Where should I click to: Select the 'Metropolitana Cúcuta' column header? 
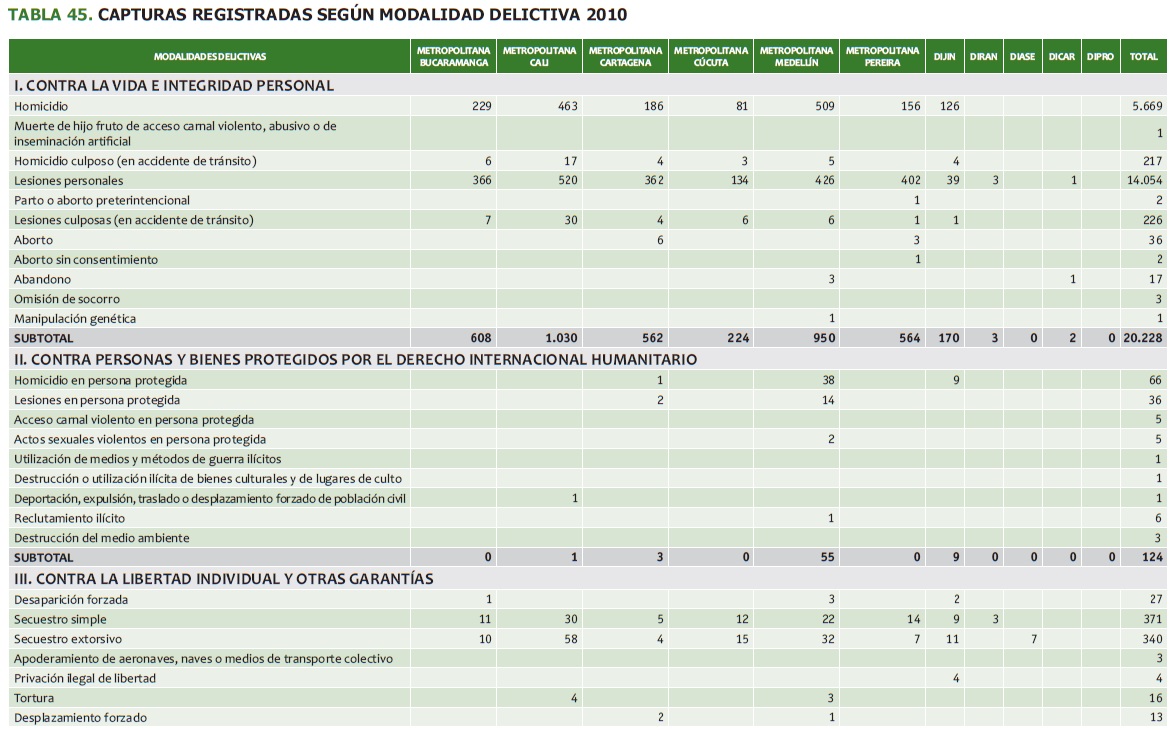point(711,57)
